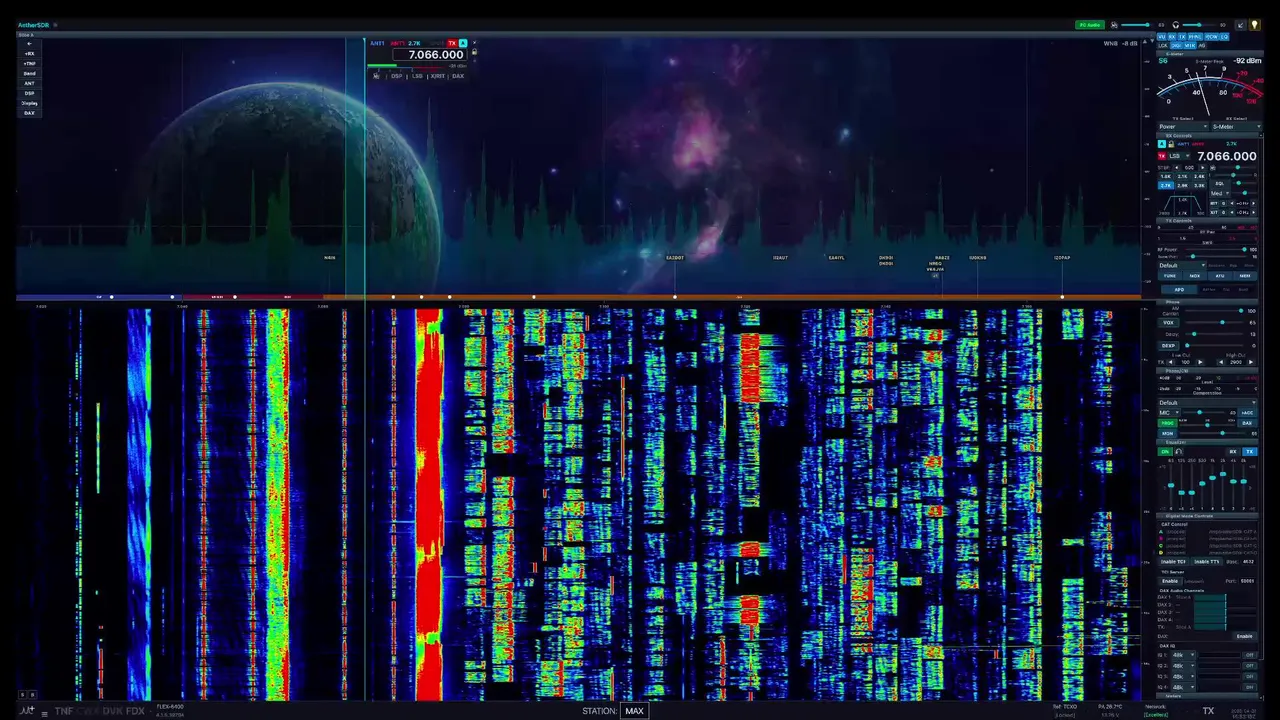The width and height of the screenshot is (1280, 720).
Task: Toggle the PROC speech processor button
Action: pos(1167,423)
